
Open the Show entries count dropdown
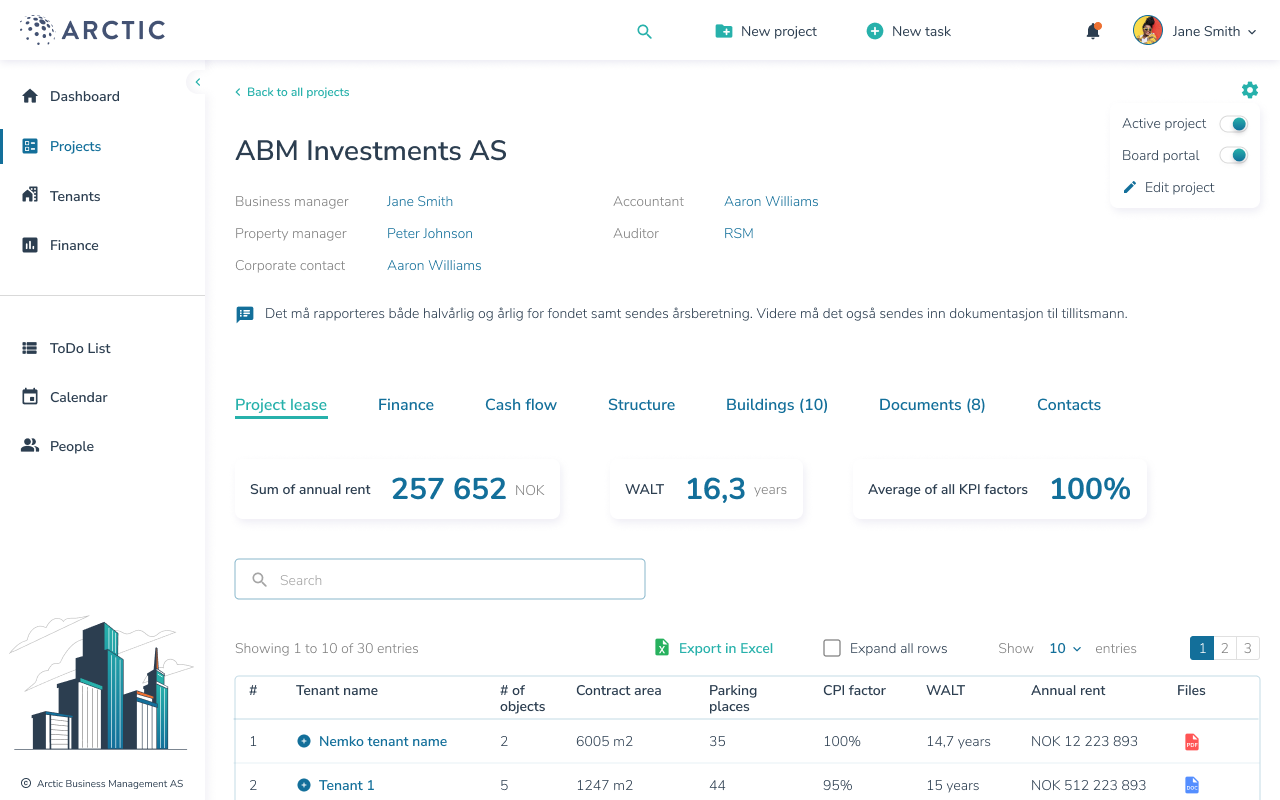[1065, 648]
